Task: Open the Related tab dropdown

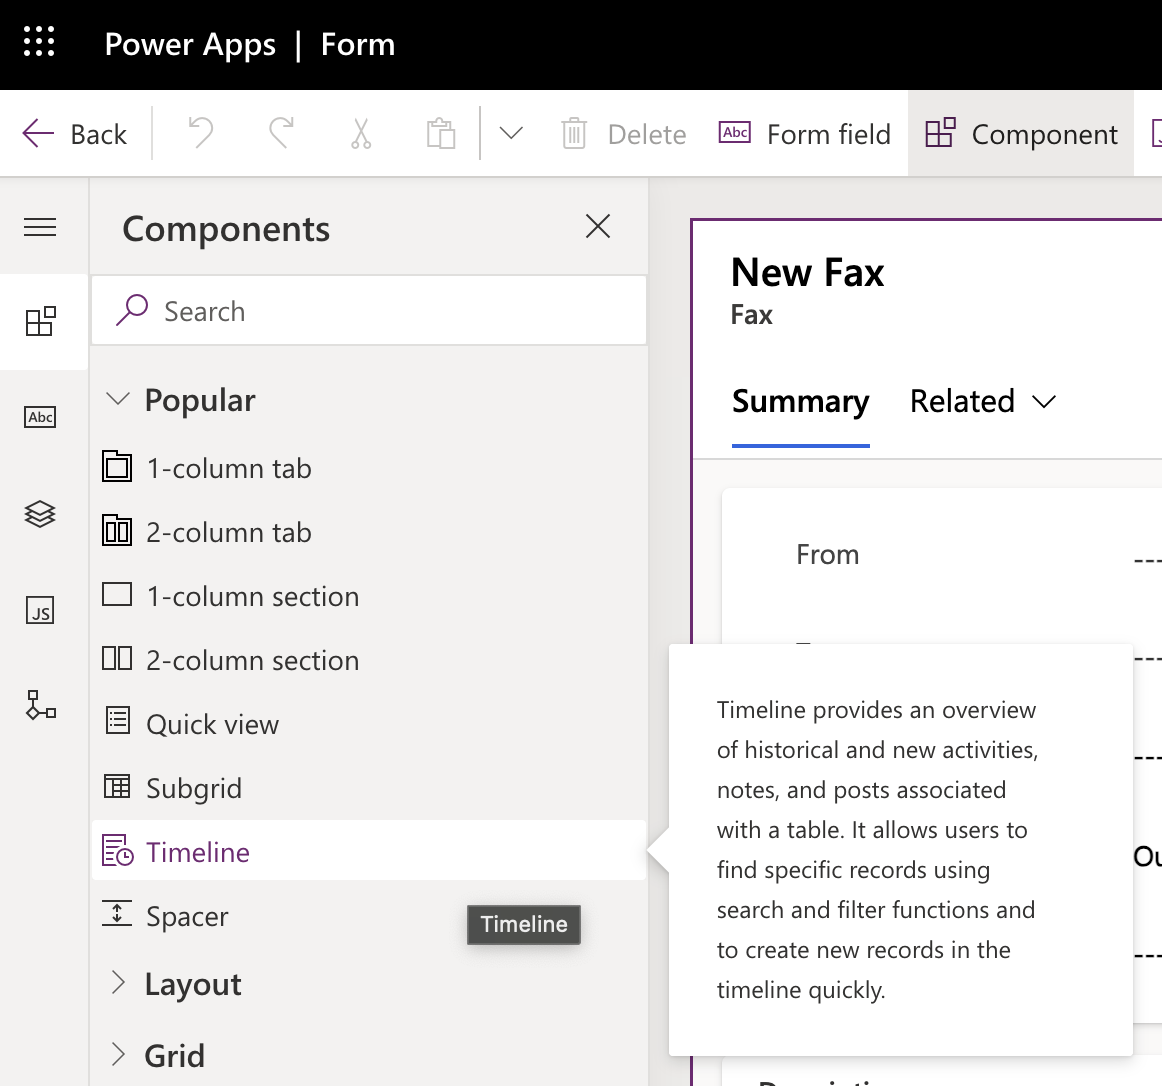Action: [x=983, y=402]
